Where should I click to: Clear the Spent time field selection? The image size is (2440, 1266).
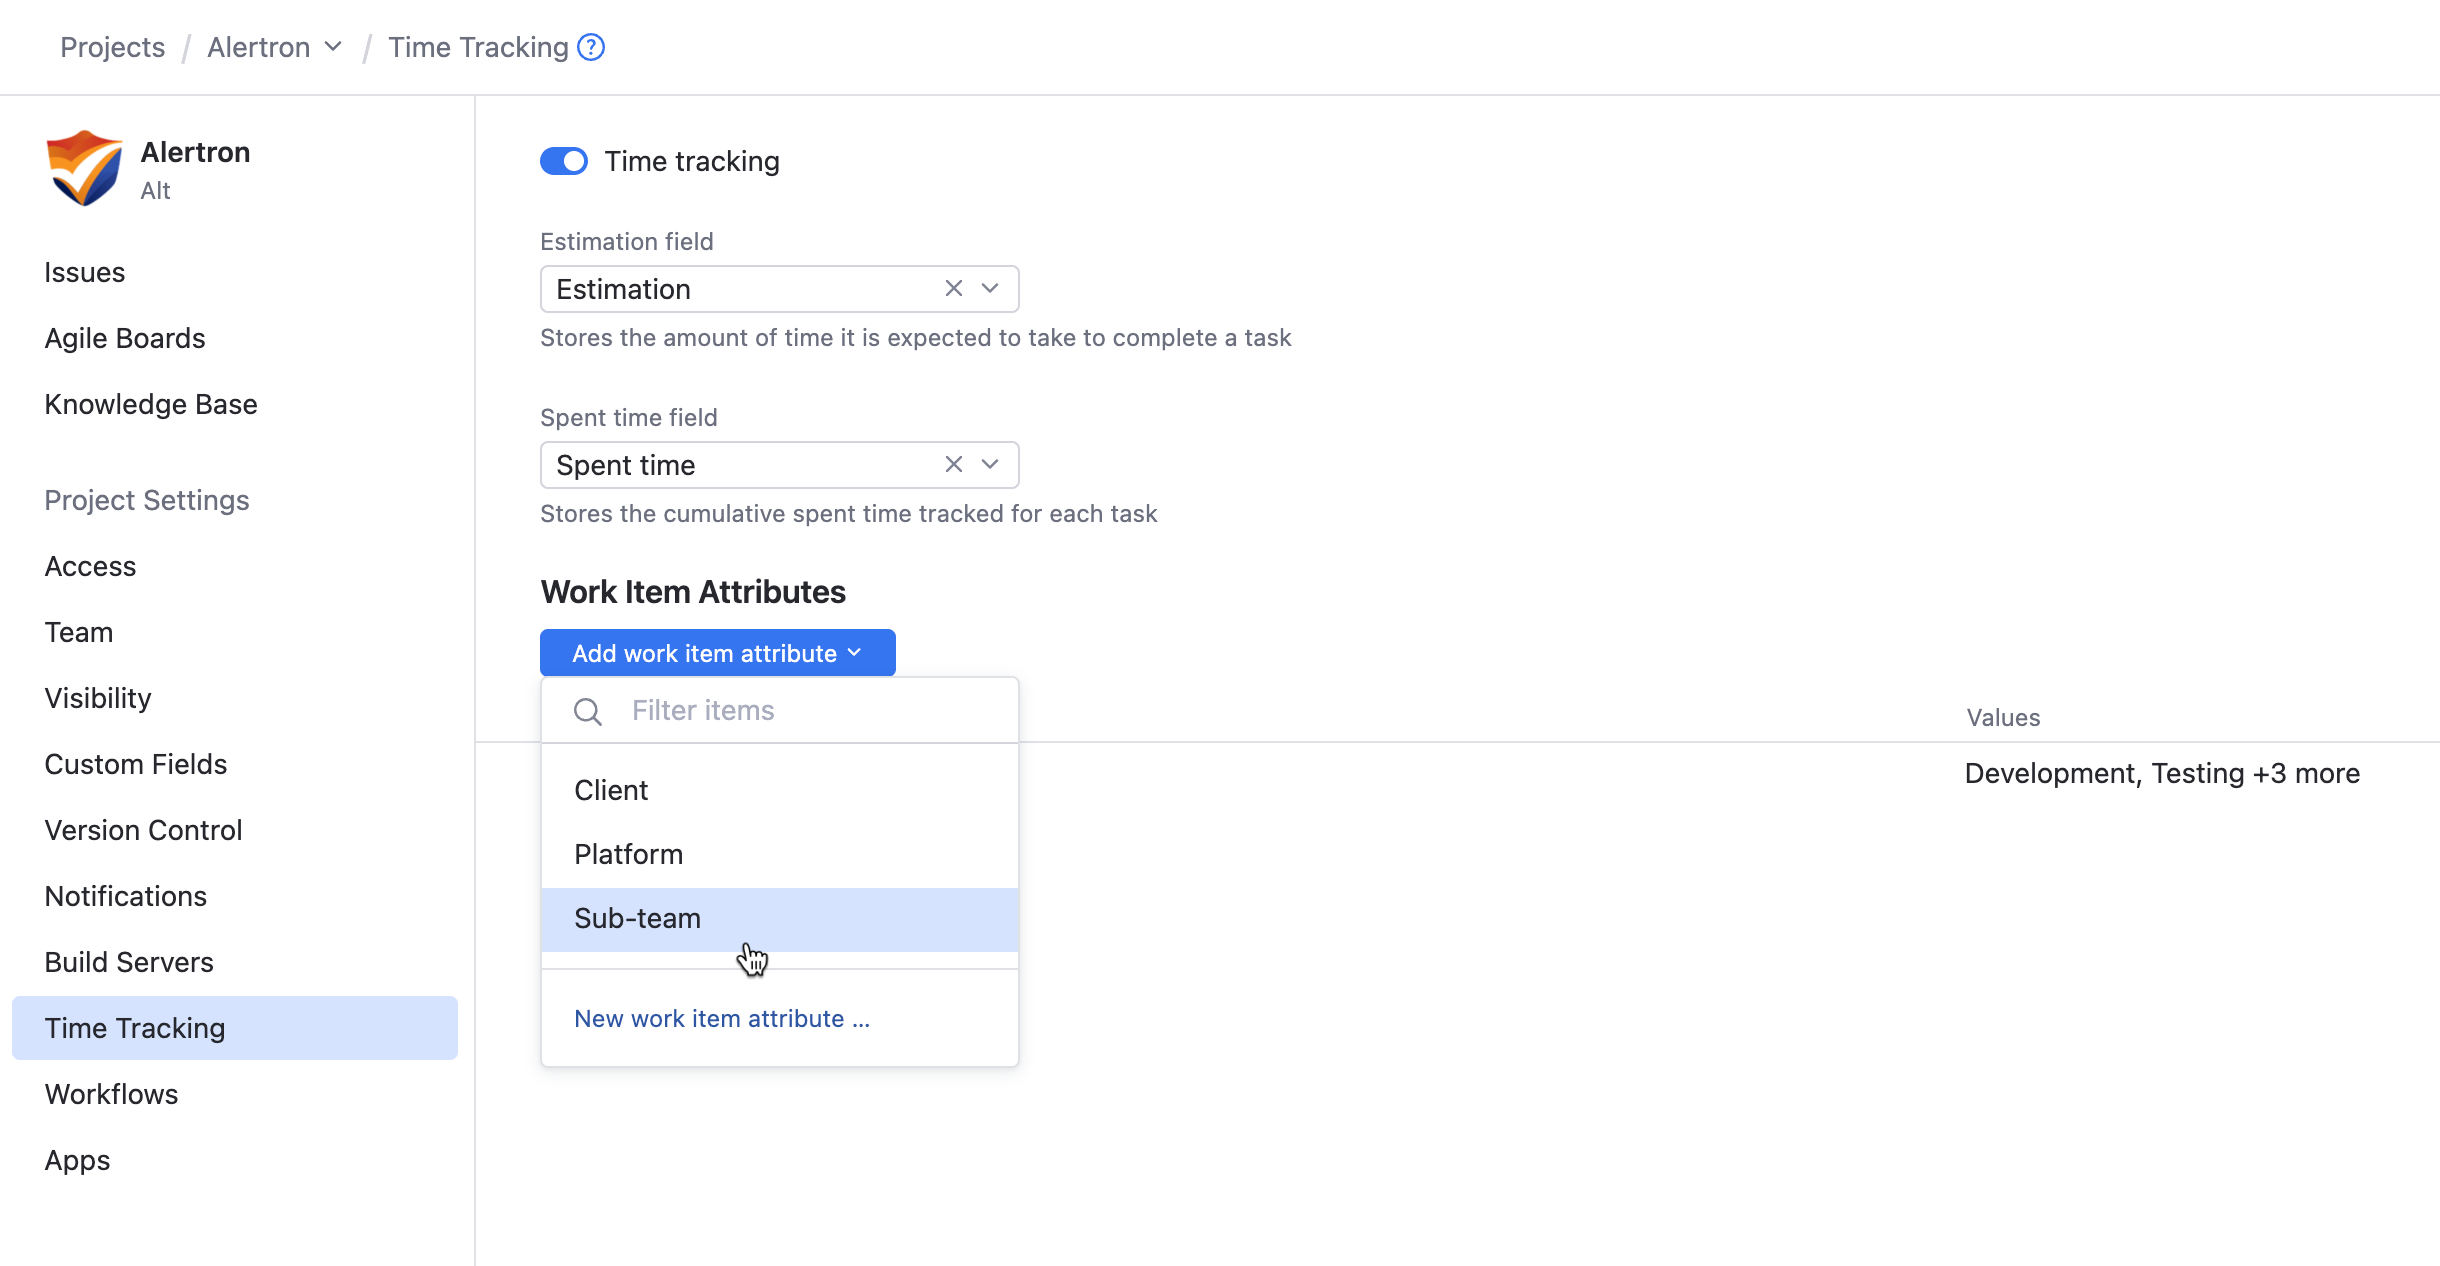point(953,465)
